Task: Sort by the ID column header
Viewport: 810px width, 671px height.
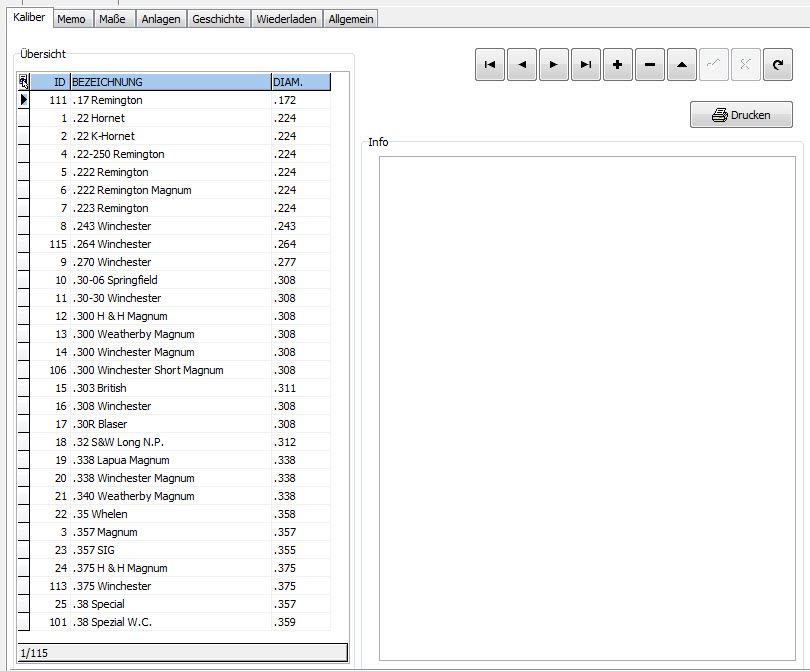Action: click(51, 82)
